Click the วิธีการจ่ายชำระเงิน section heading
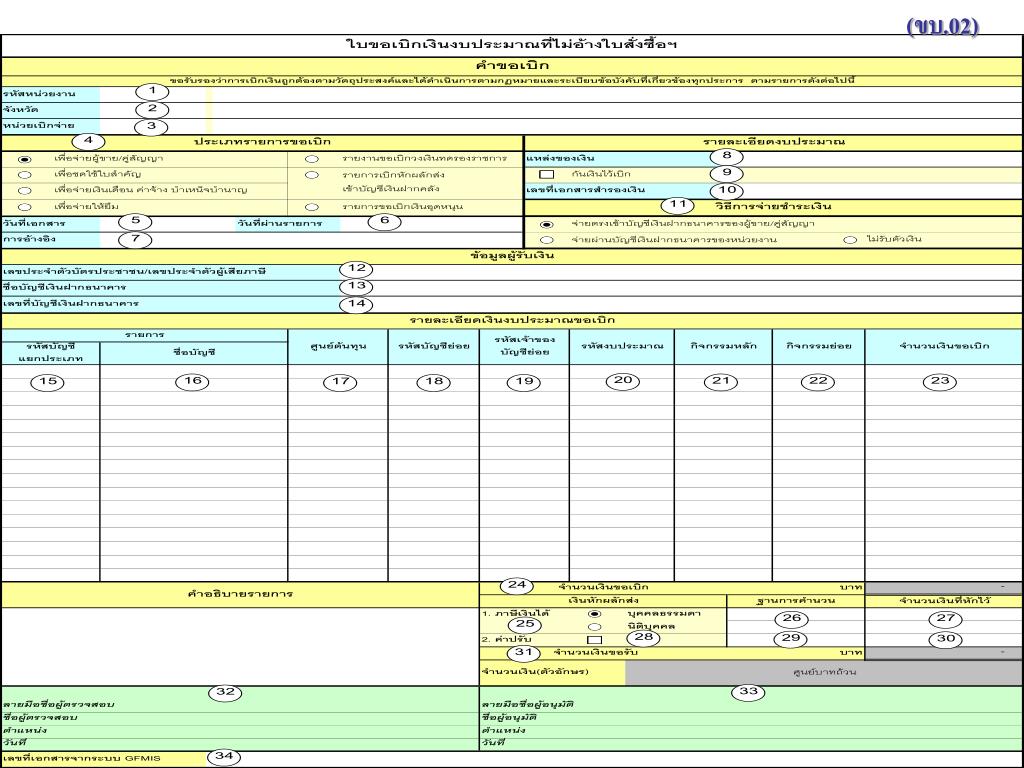 773,207
